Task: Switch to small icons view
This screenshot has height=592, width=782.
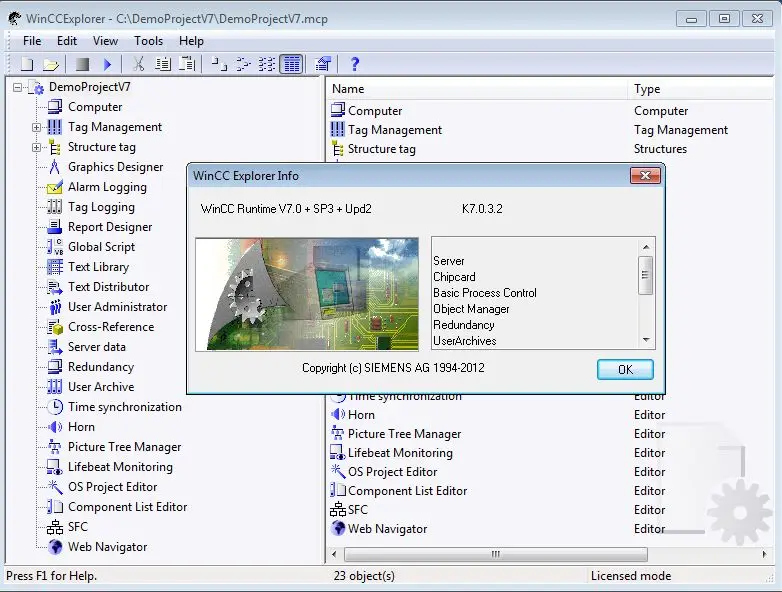Action: click(243, 64)
